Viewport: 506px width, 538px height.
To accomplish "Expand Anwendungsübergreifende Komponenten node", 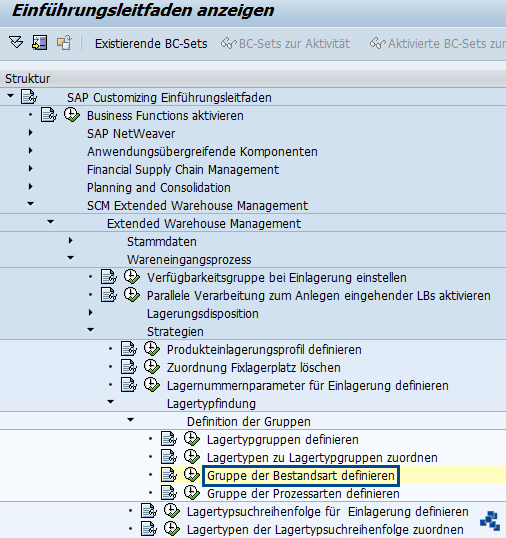I will (x=31, y=151).
